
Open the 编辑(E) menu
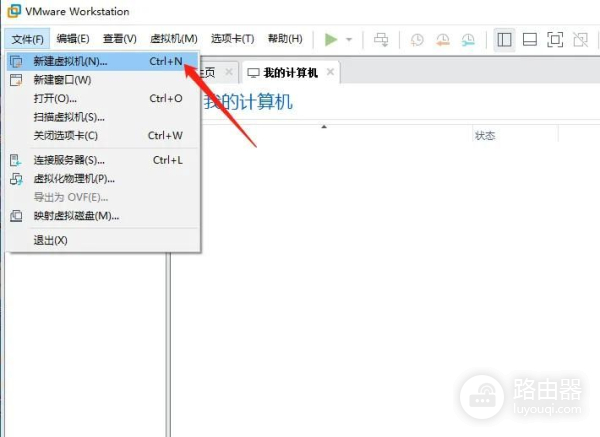tap(73, 39)
